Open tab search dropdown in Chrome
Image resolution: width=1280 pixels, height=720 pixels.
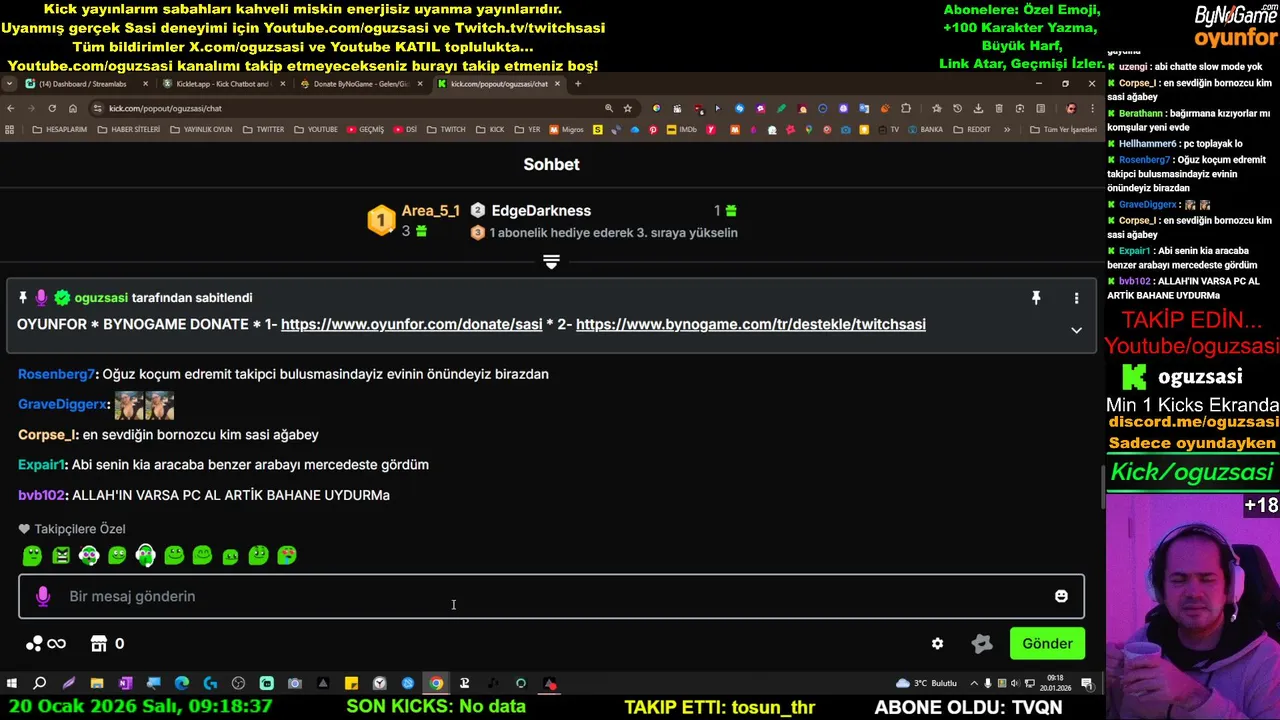coord(10,84)
